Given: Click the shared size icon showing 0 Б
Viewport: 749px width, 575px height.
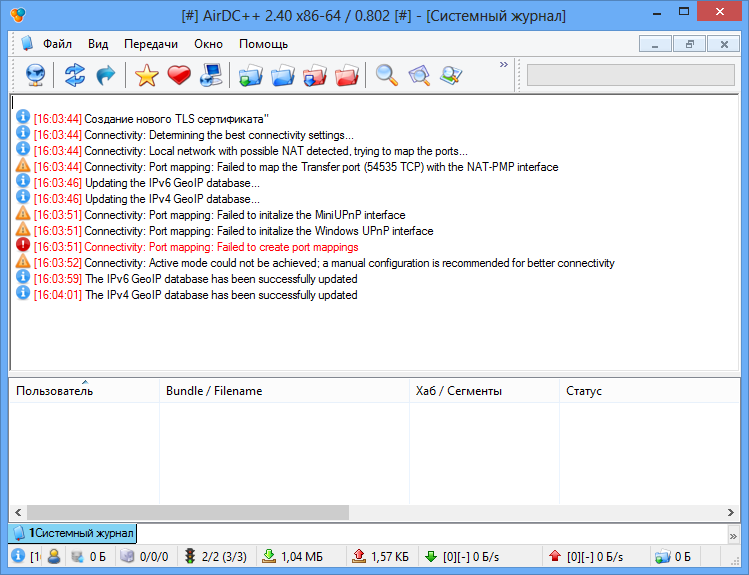Looking at the screenshot, I should pyautogui.click(x=77, y=556).
